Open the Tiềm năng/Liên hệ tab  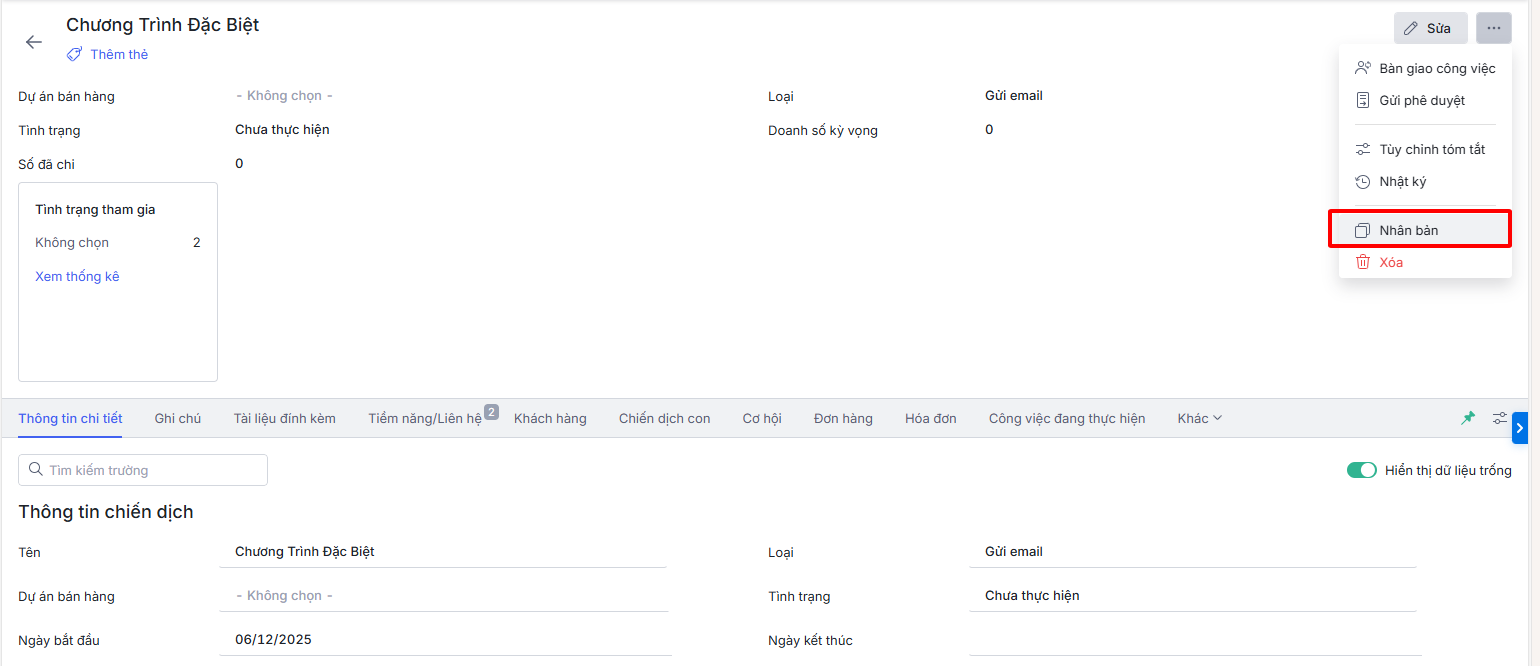tap(425, 418)
